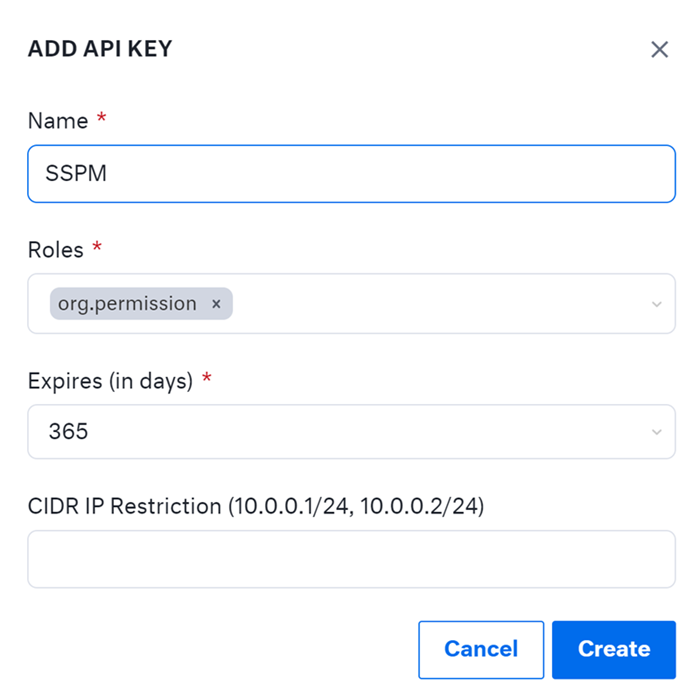Click the SSPM text in Name field
Viewport: 700px width, 698px height.
(x=76, y=174)
